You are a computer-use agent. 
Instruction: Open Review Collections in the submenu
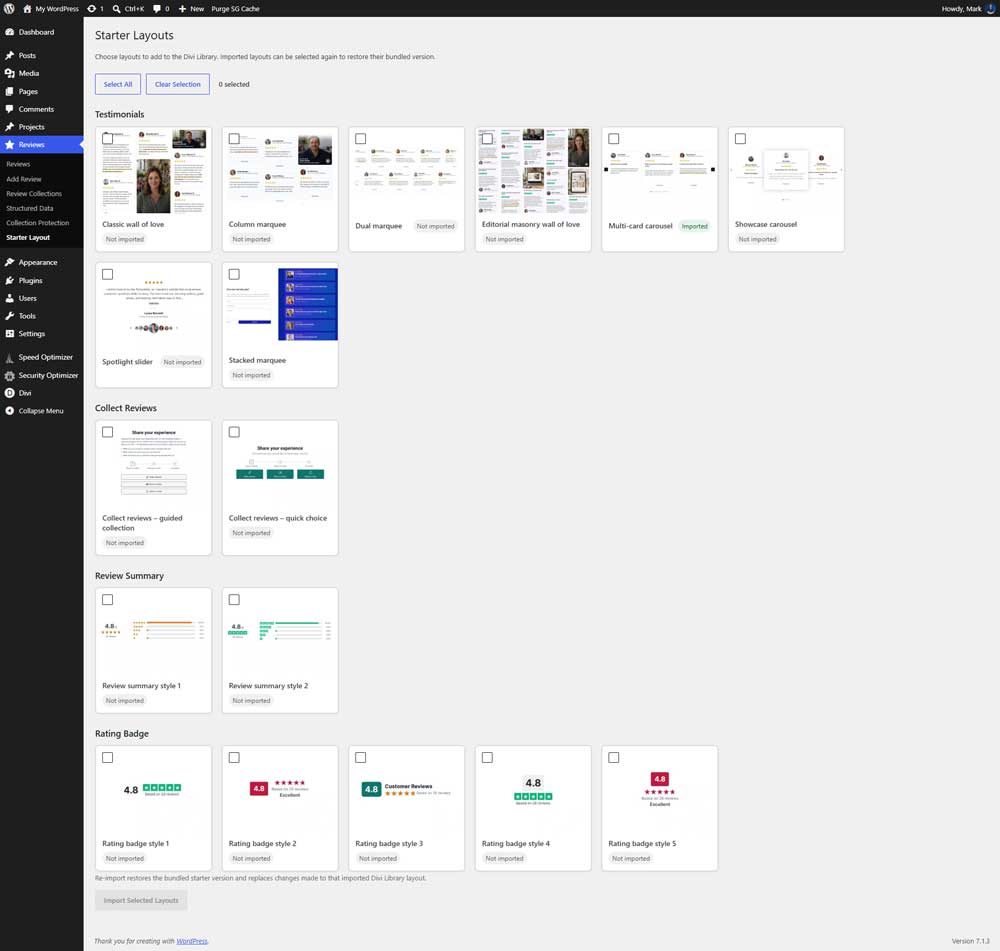[34, 194]
